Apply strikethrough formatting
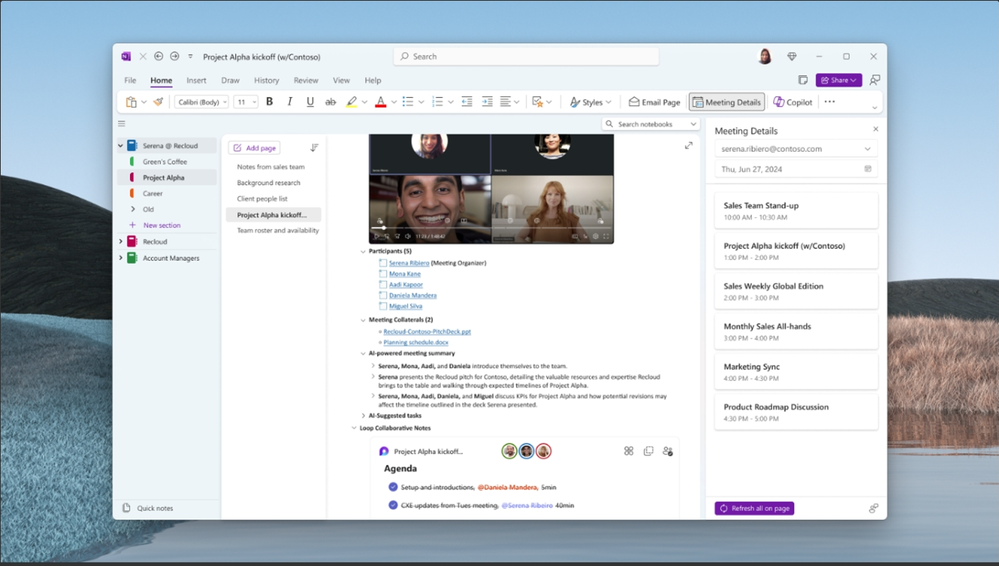 [330, 101]
